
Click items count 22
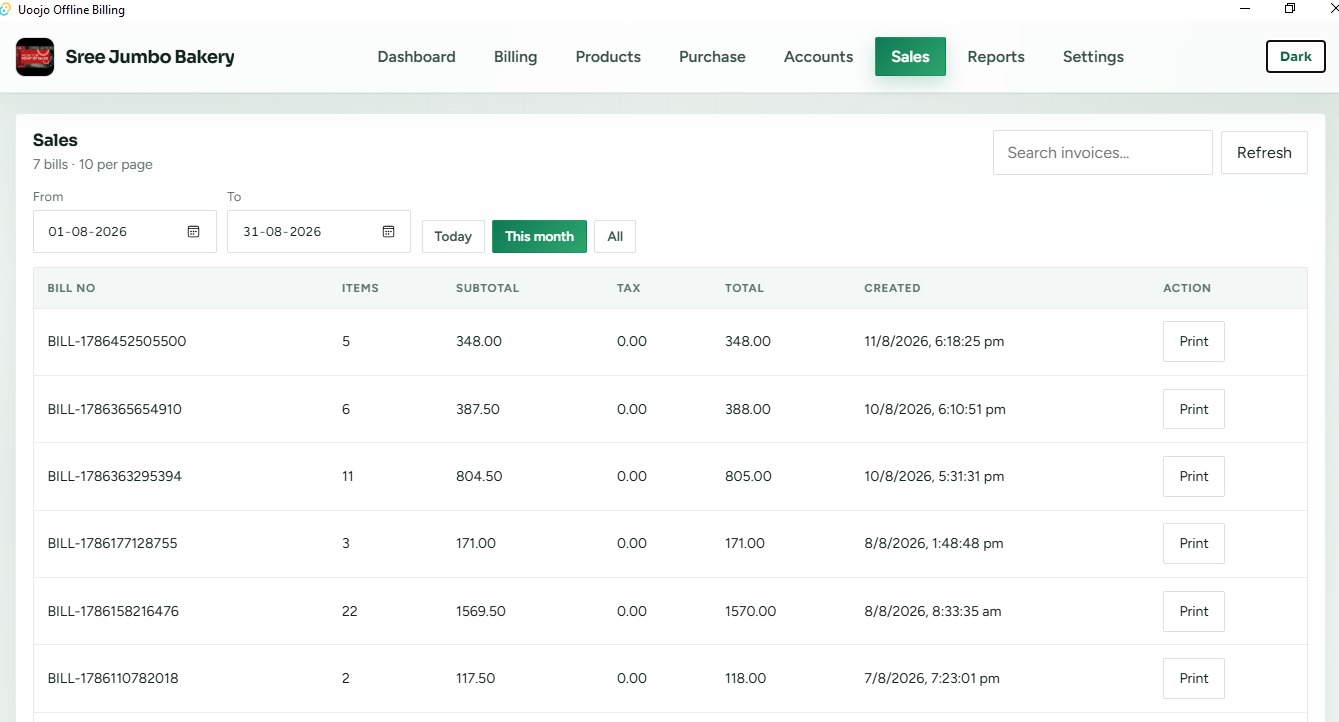coord(349,611)
